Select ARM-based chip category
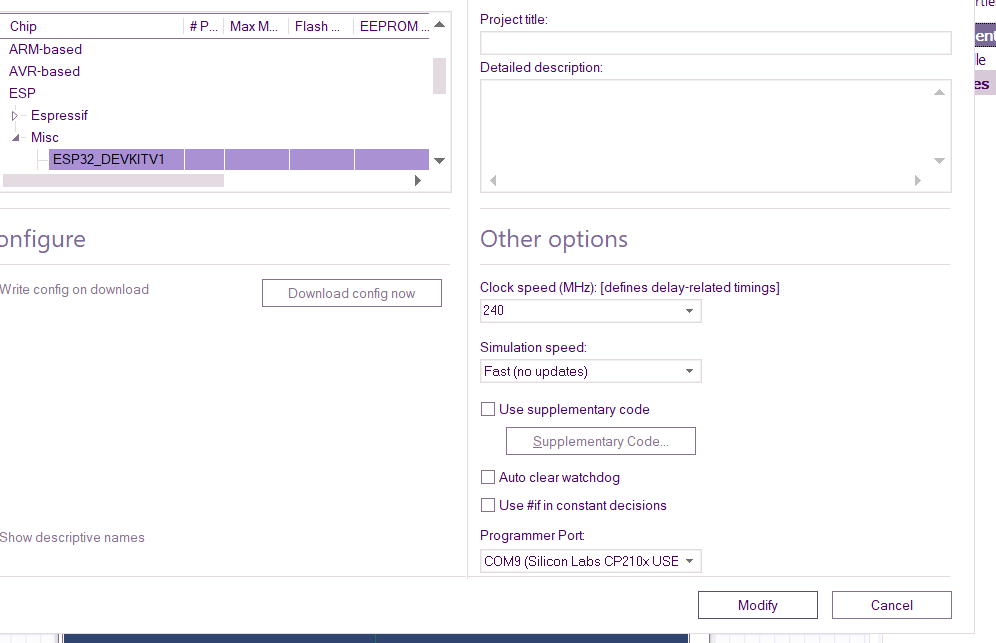Image resolution: width=996 pixels, height=643 pixels. pyautogui.click(x=46, y=49)
